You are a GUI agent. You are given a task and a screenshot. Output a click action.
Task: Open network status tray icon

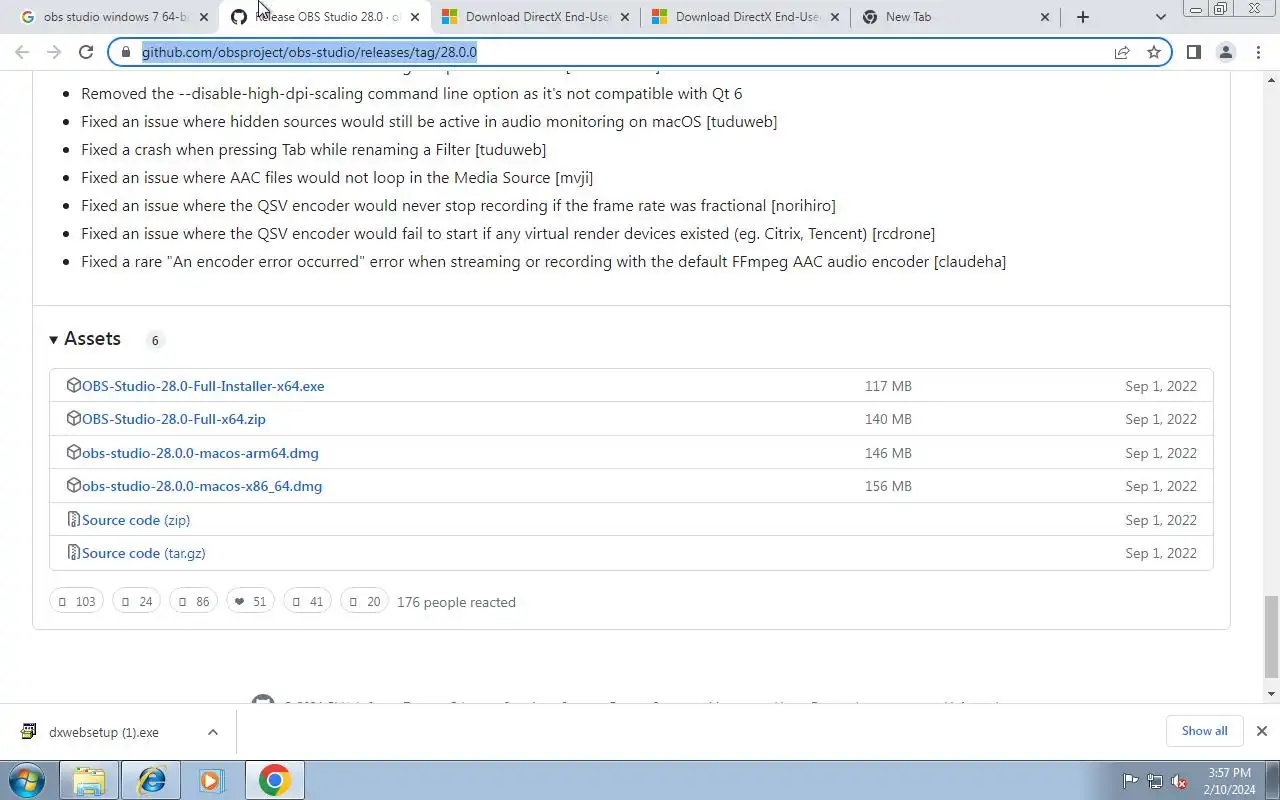pos(1155,781)
